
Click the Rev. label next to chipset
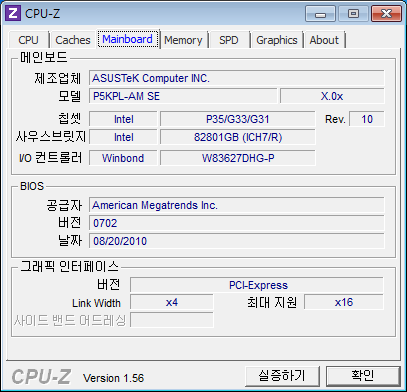coord(335,119)
